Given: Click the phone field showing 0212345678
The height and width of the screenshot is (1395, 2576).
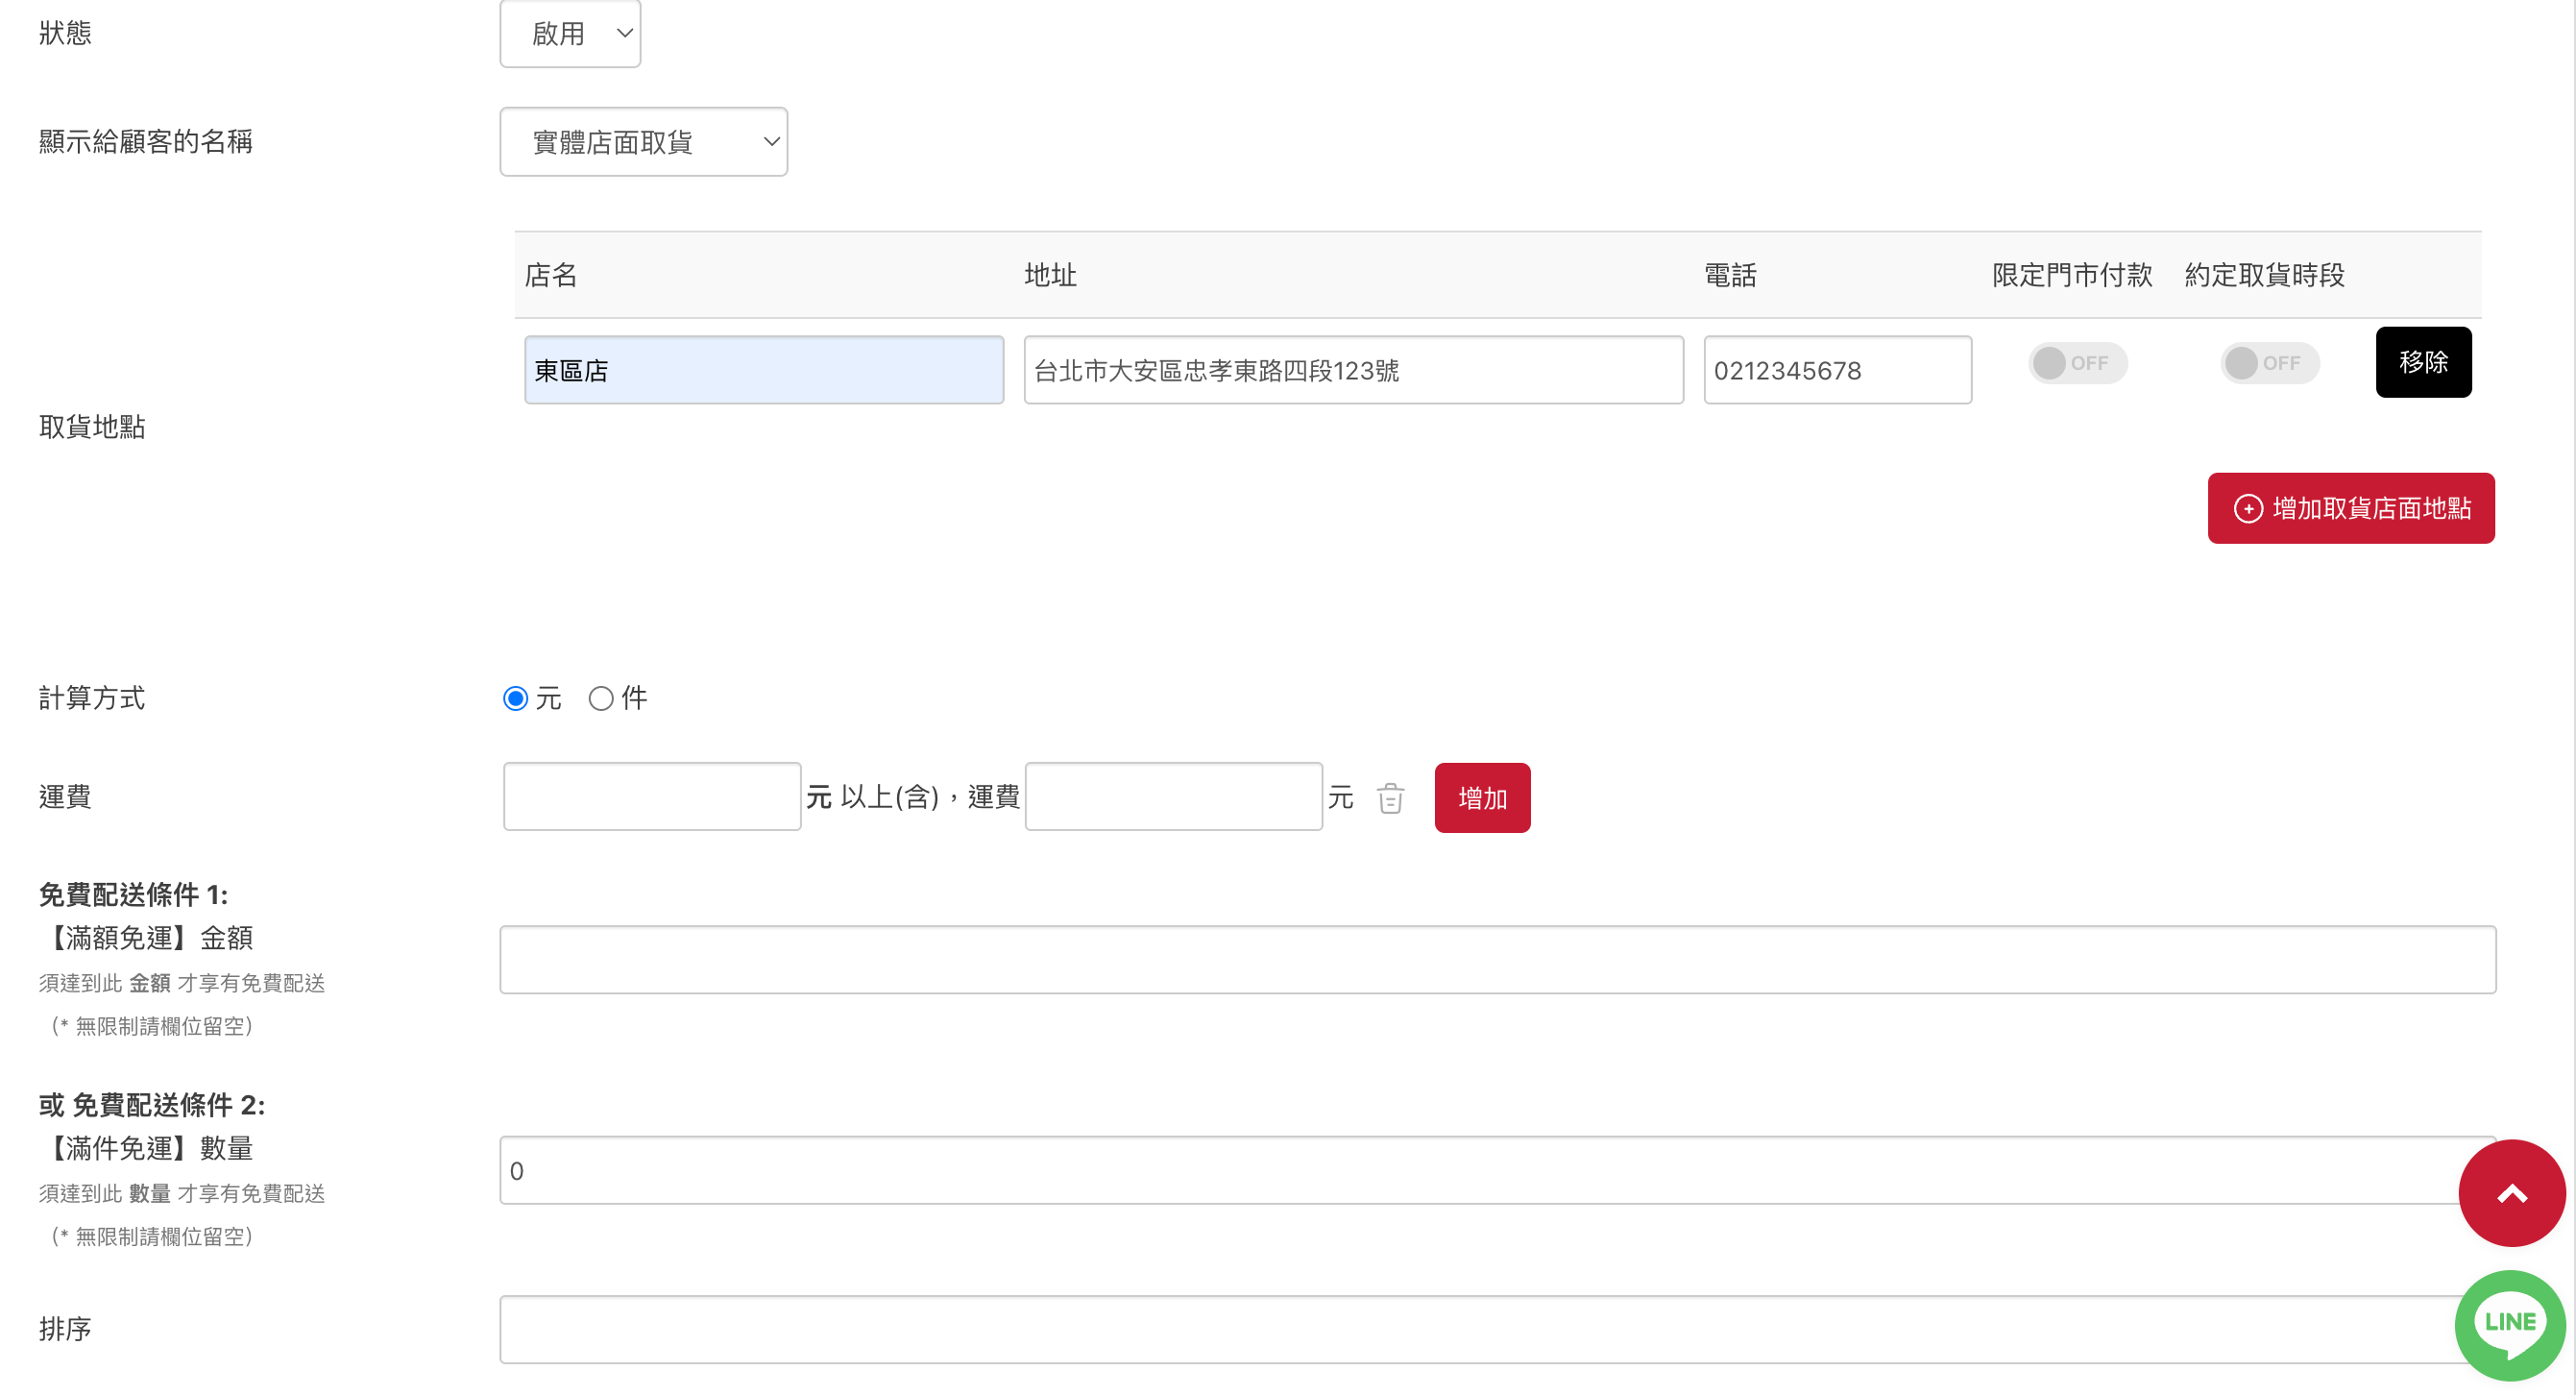Looking at the screenshot, I should (x=1836, y=370).
